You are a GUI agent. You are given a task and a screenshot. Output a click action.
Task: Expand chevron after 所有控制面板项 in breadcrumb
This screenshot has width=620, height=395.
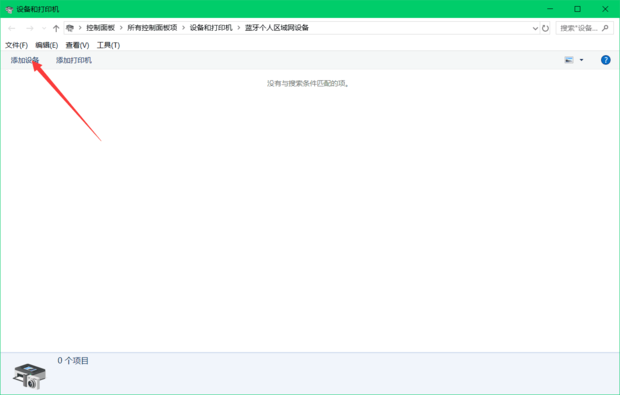[x=183, y=28]
